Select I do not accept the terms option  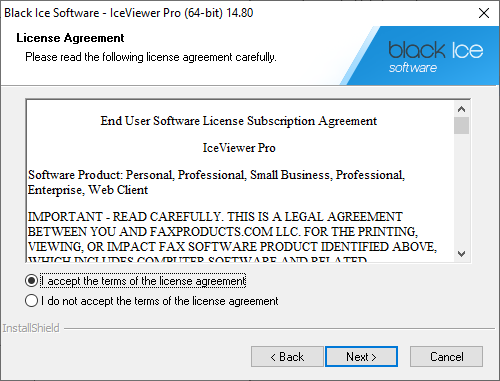[x=31, y=301]
